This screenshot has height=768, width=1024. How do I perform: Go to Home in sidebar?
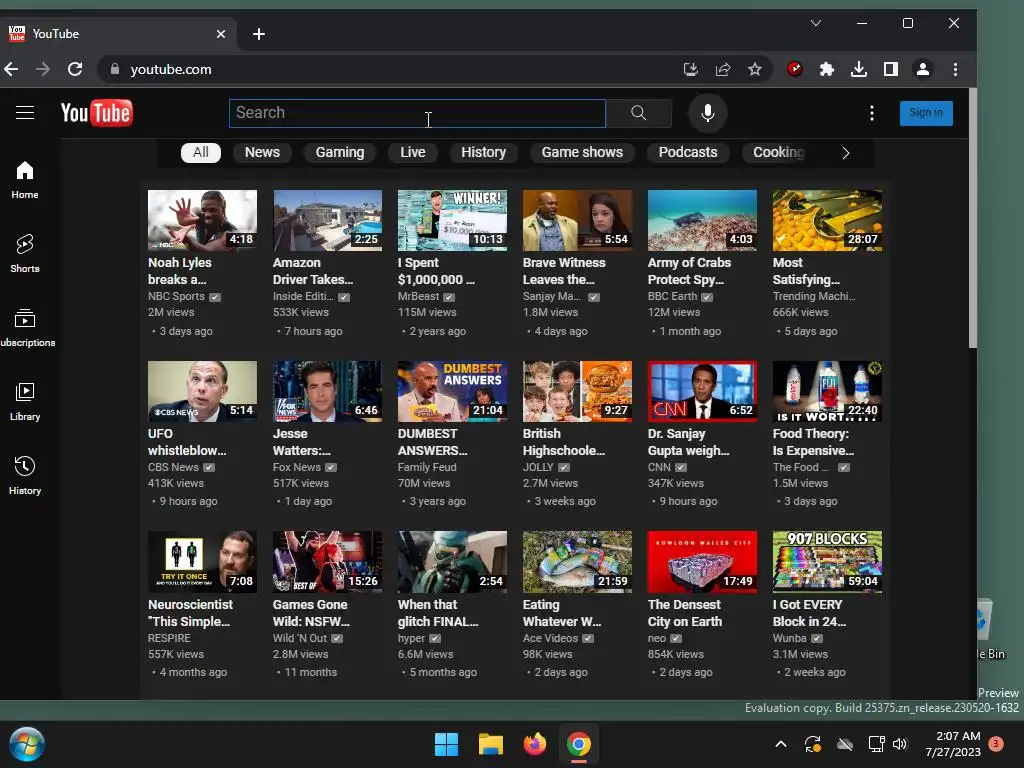coord(25,180)
